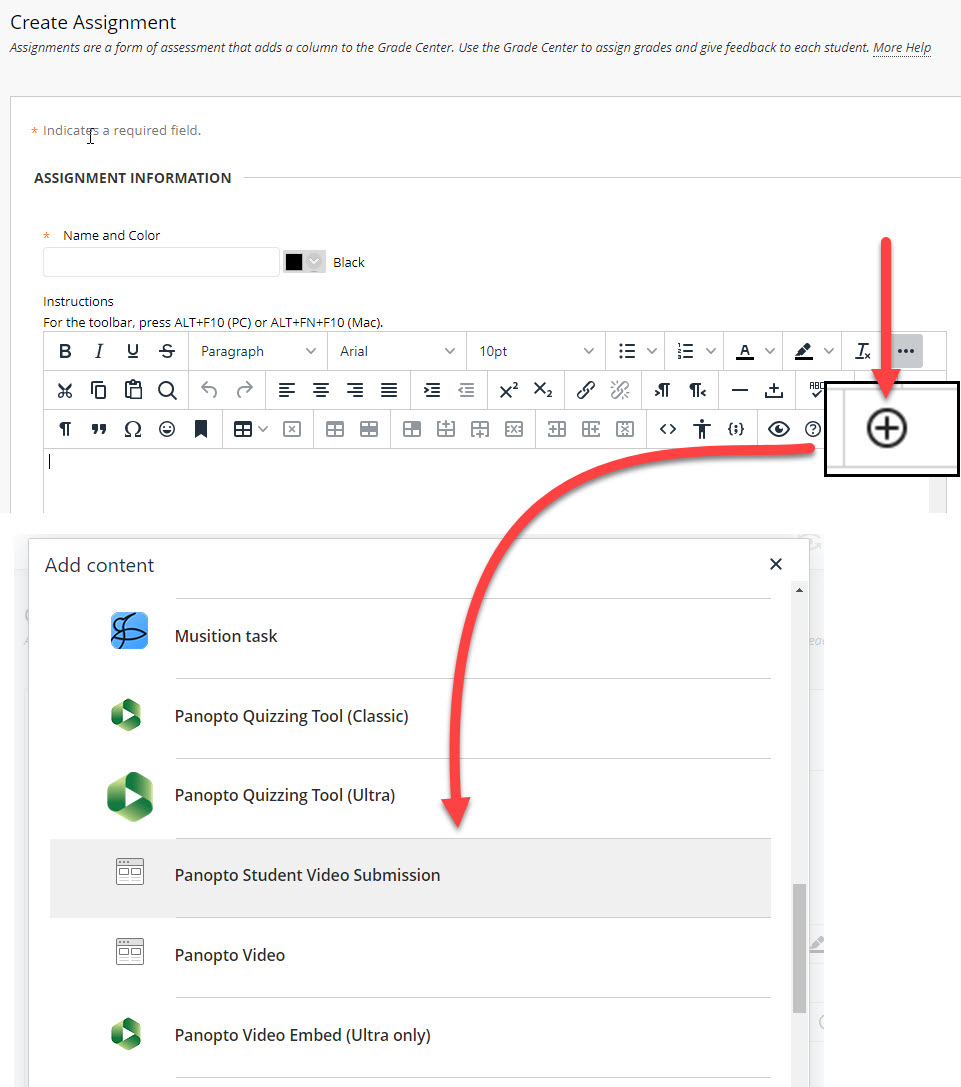Preview content with the eye icon
Image resolution: width=961 pixels, height=1087 pixels.
click(779, 429)
